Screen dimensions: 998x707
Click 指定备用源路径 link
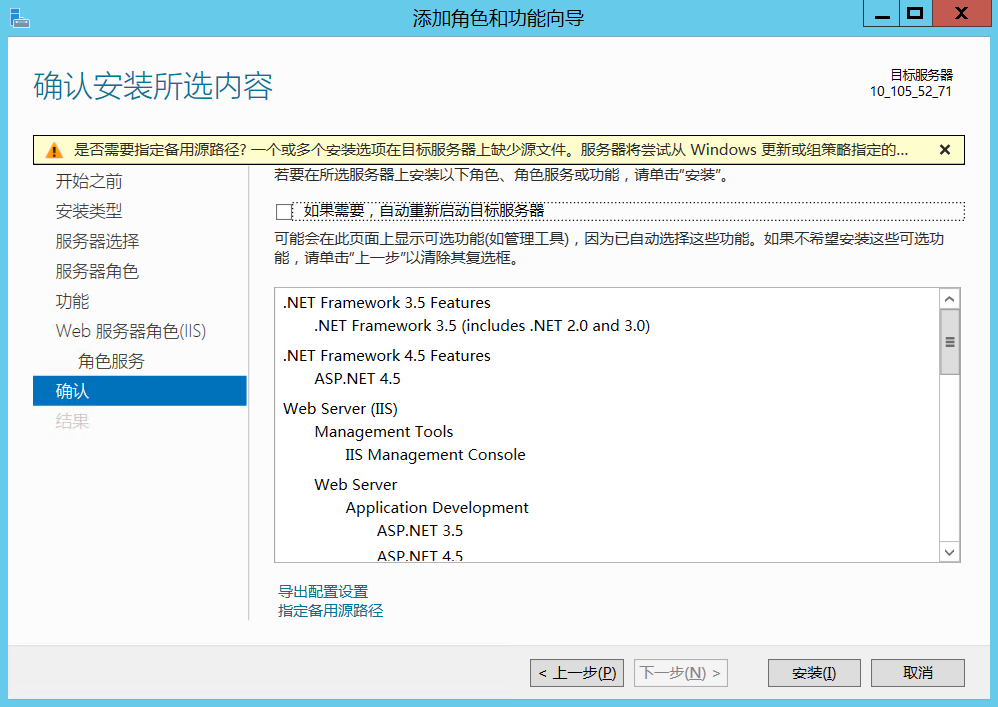click(x=330, y=610)
